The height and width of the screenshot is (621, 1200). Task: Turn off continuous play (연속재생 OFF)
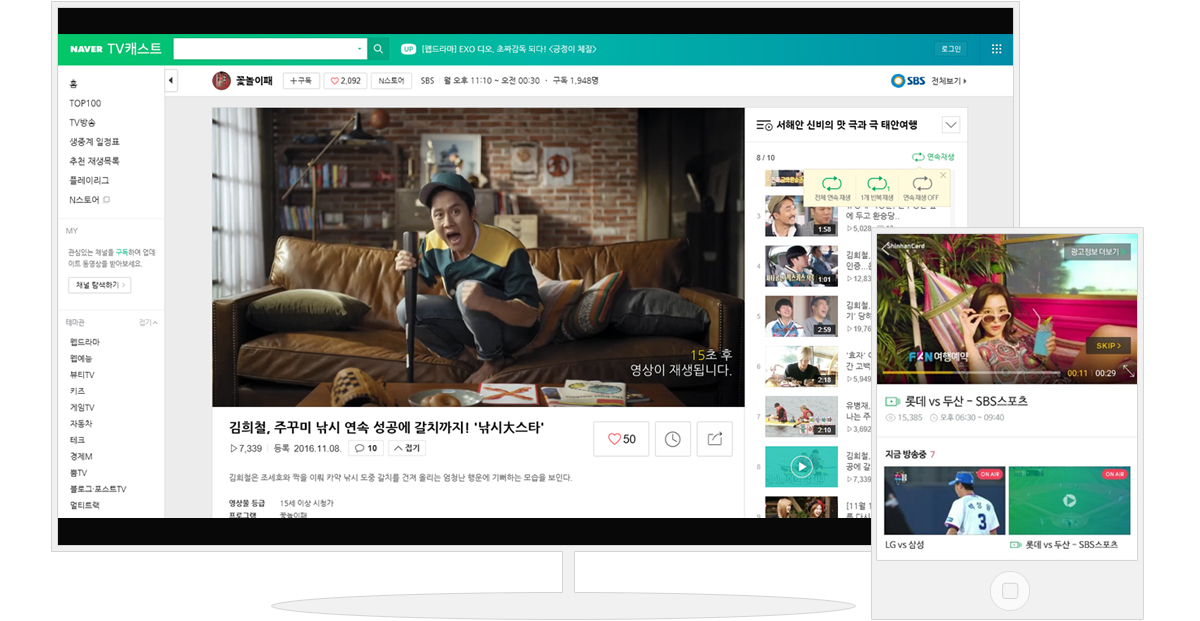[x=921, y=187]
